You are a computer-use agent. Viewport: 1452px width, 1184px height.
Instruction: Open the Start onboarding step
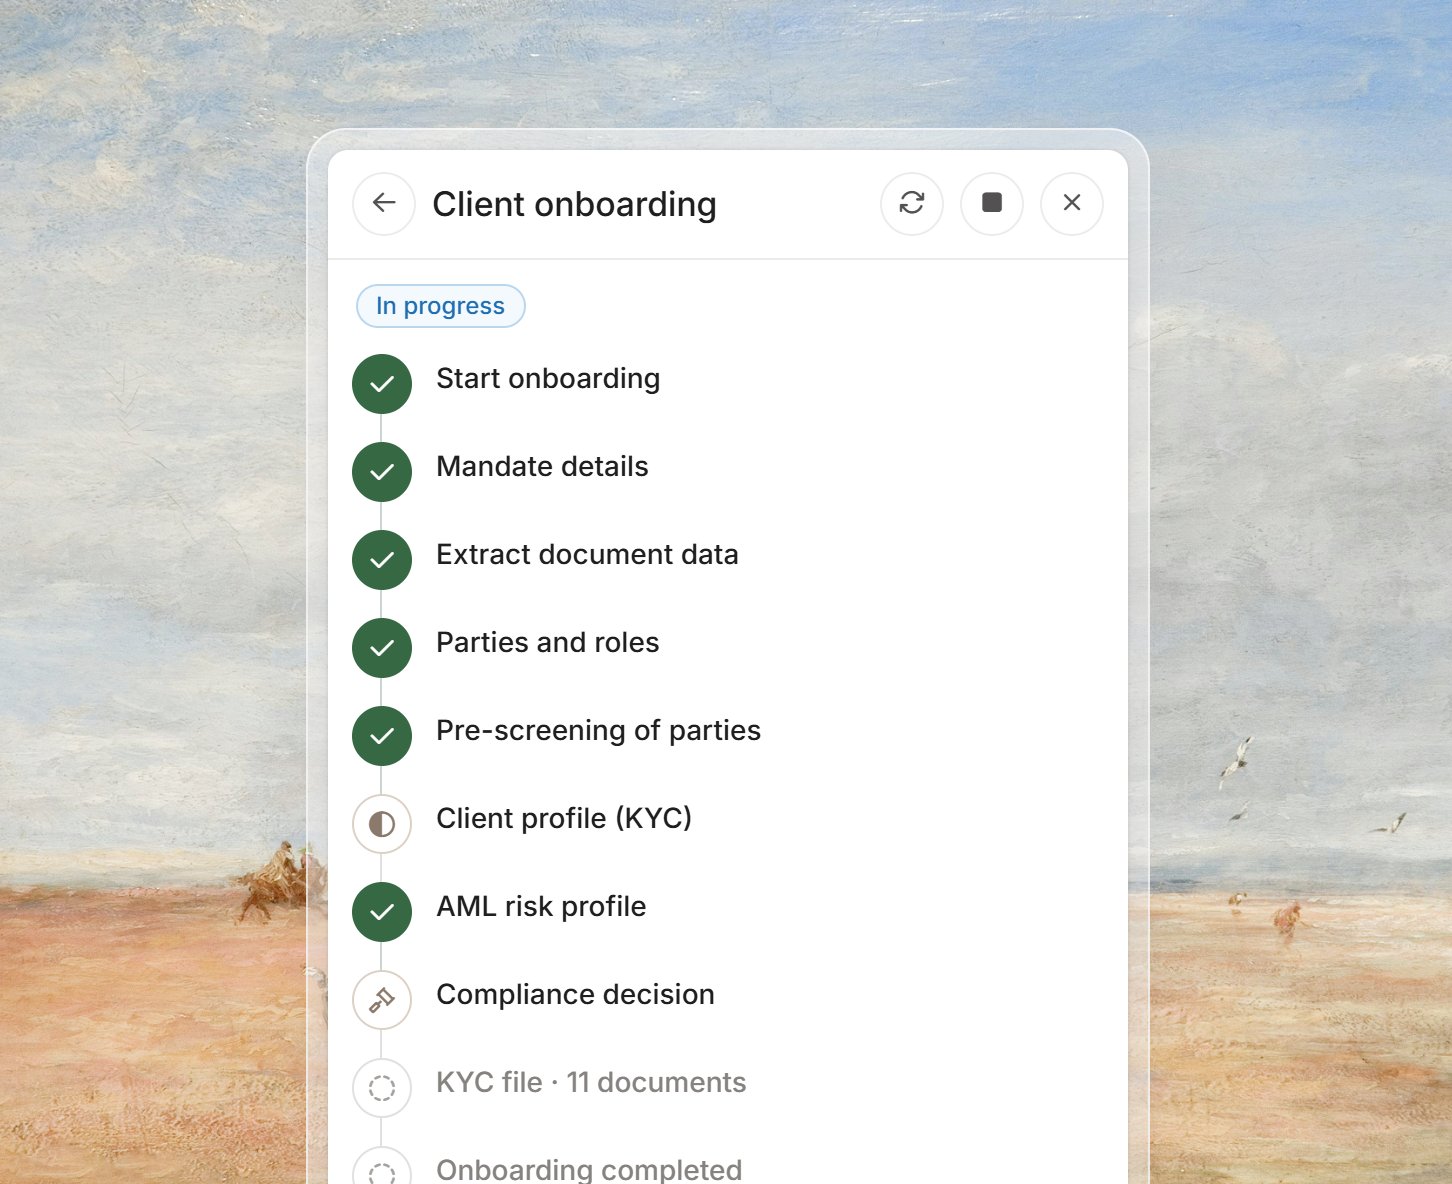[548, 379]
